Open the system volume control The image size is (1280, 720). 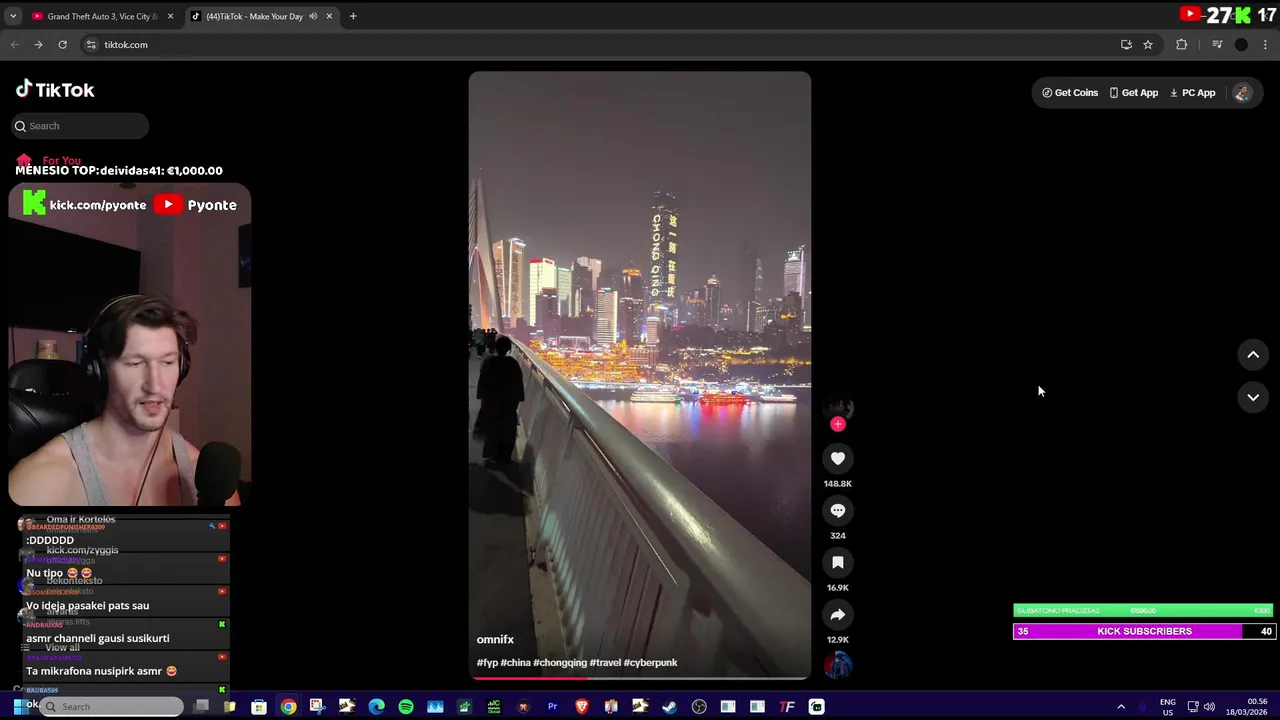pos(1209,707)
